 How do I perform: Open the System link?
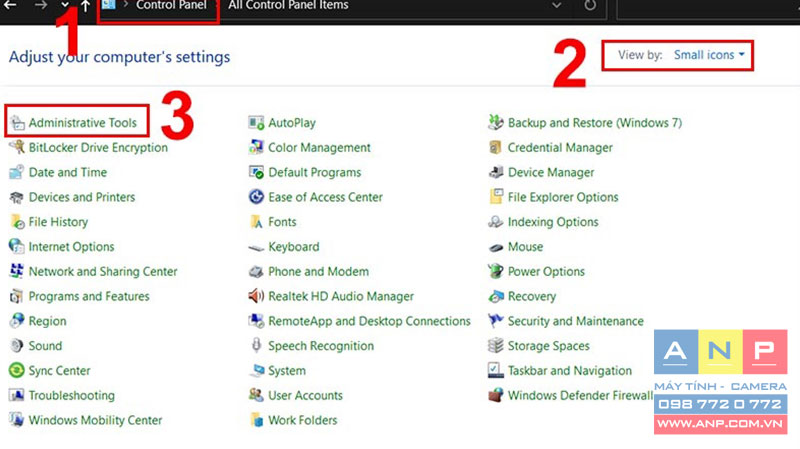287,371
